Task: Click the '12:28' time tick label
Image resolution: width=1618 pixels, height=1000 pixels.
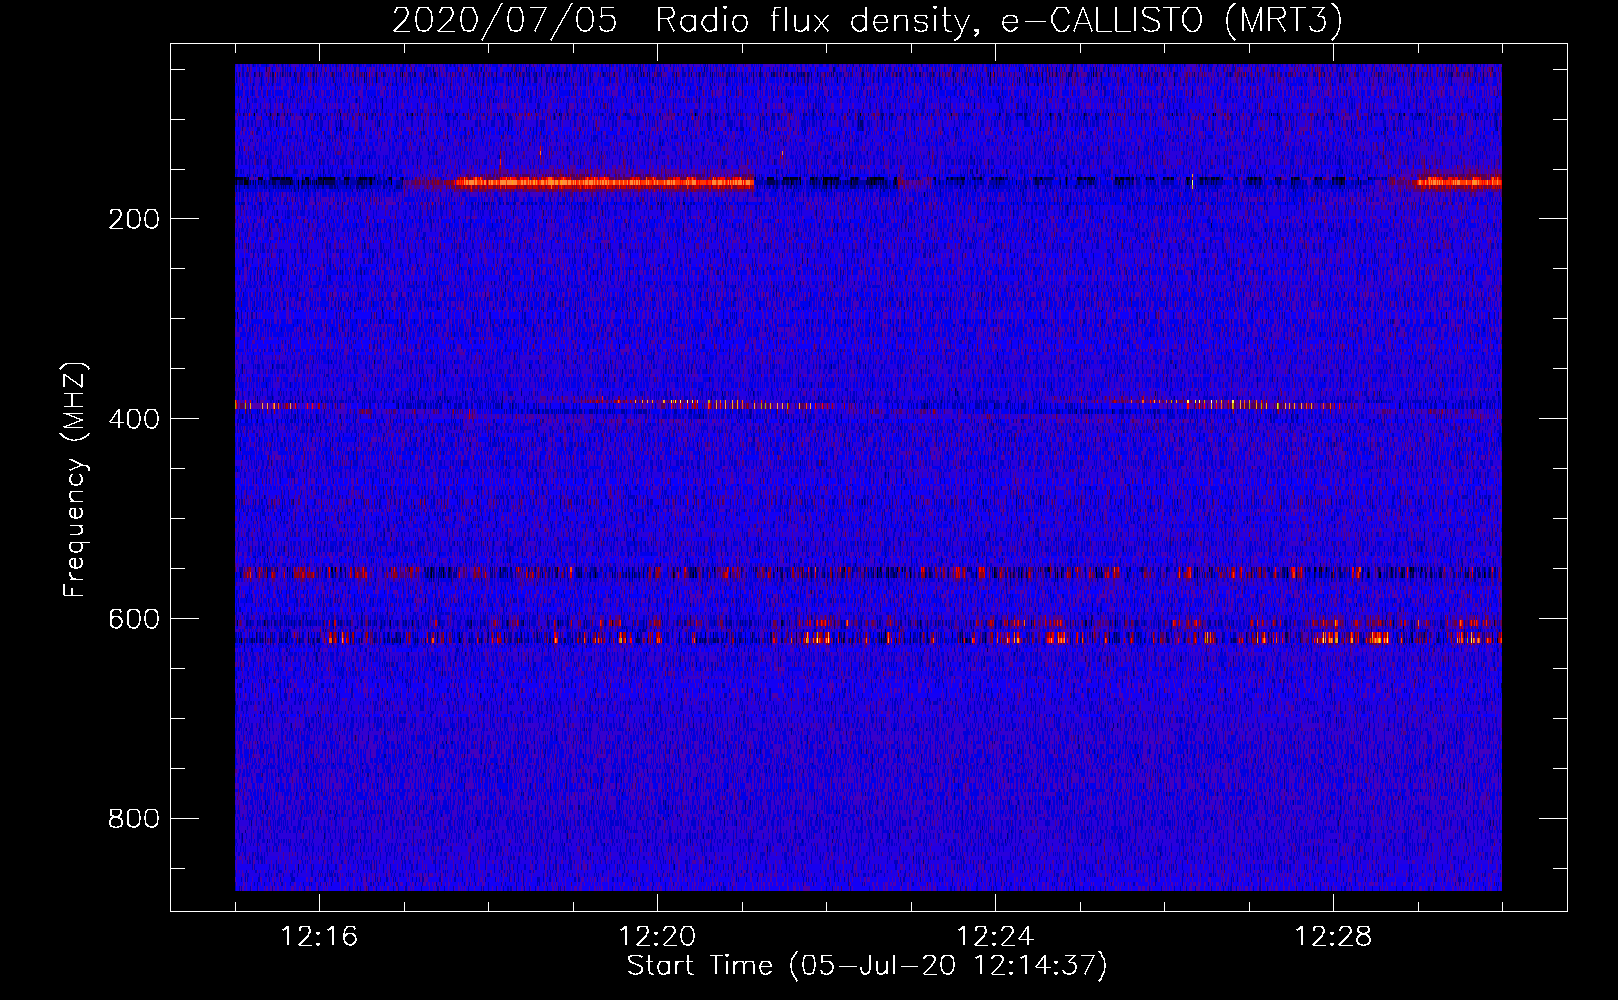Action: point(1333,937)
